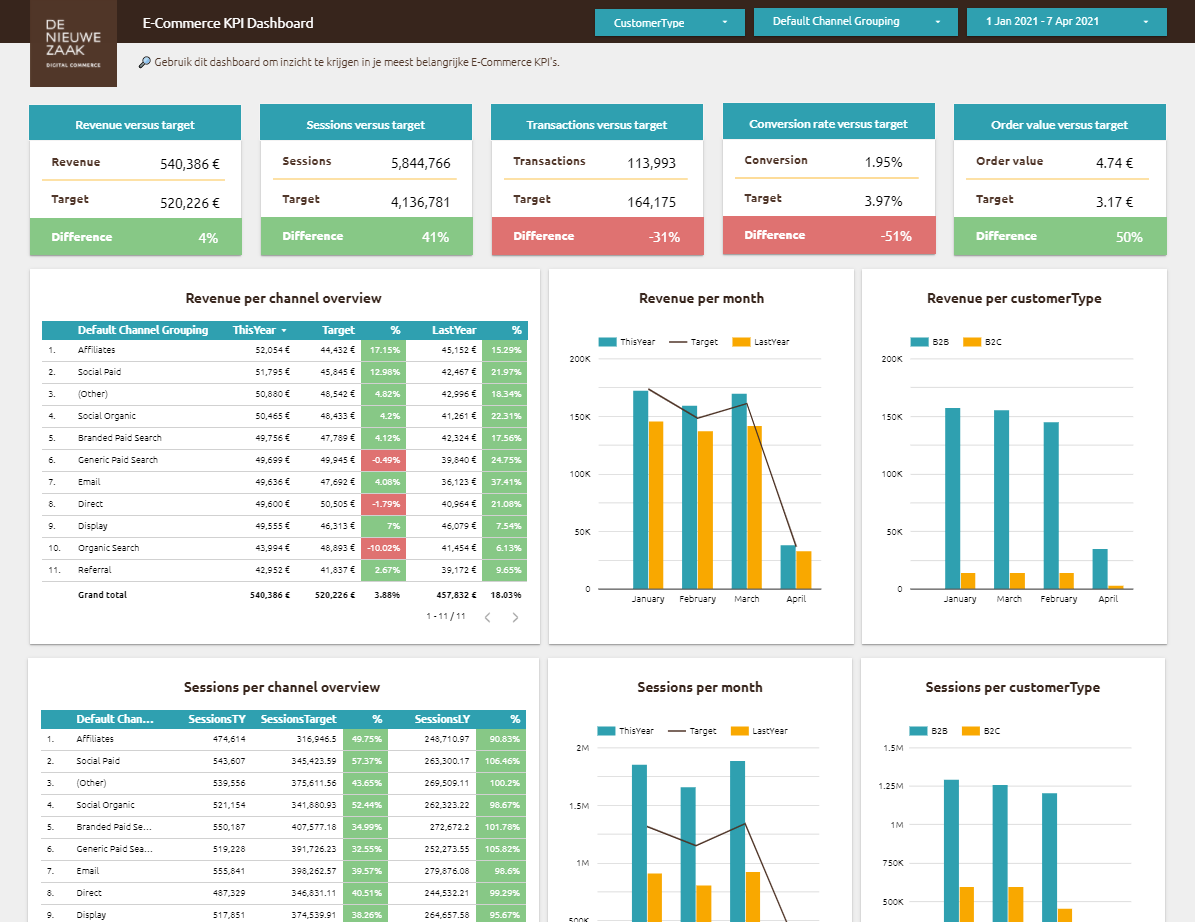Sort revenue table by LastYear column header
The width and height of the screenshot is (1195, 922).
coord(453,330)
